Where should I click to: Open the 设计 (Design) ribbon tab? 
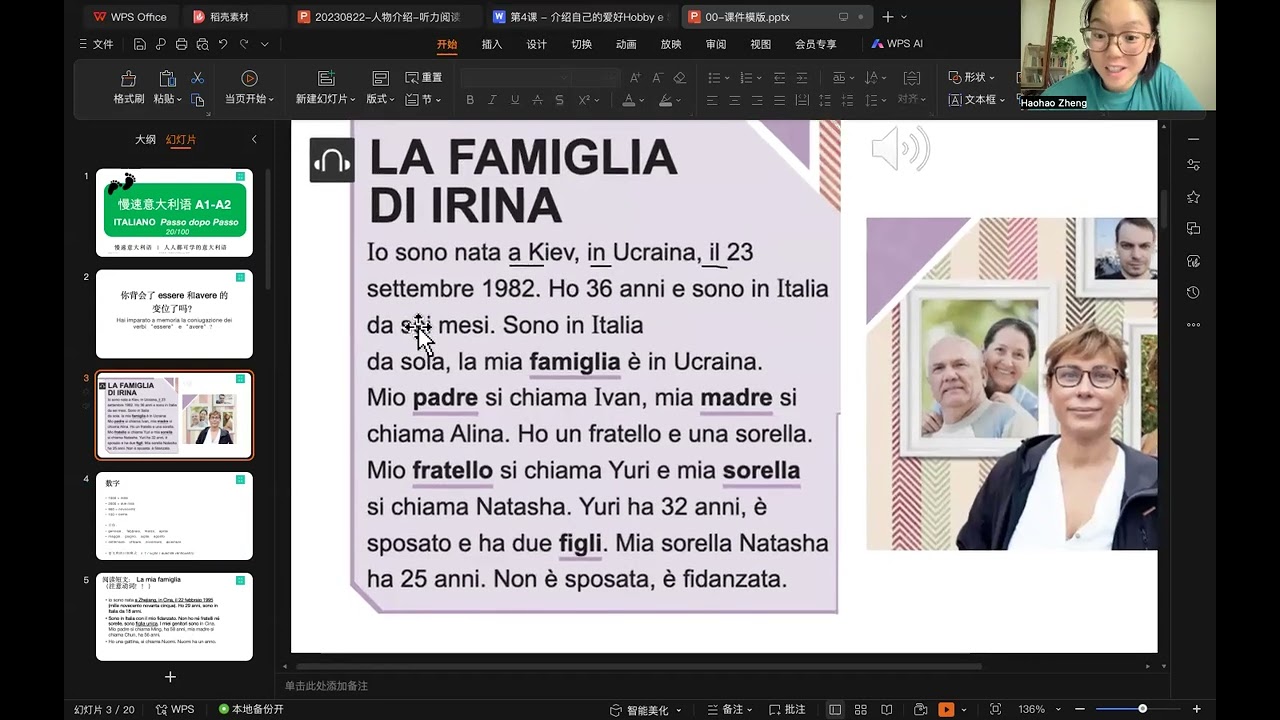[x=537, y=44]
